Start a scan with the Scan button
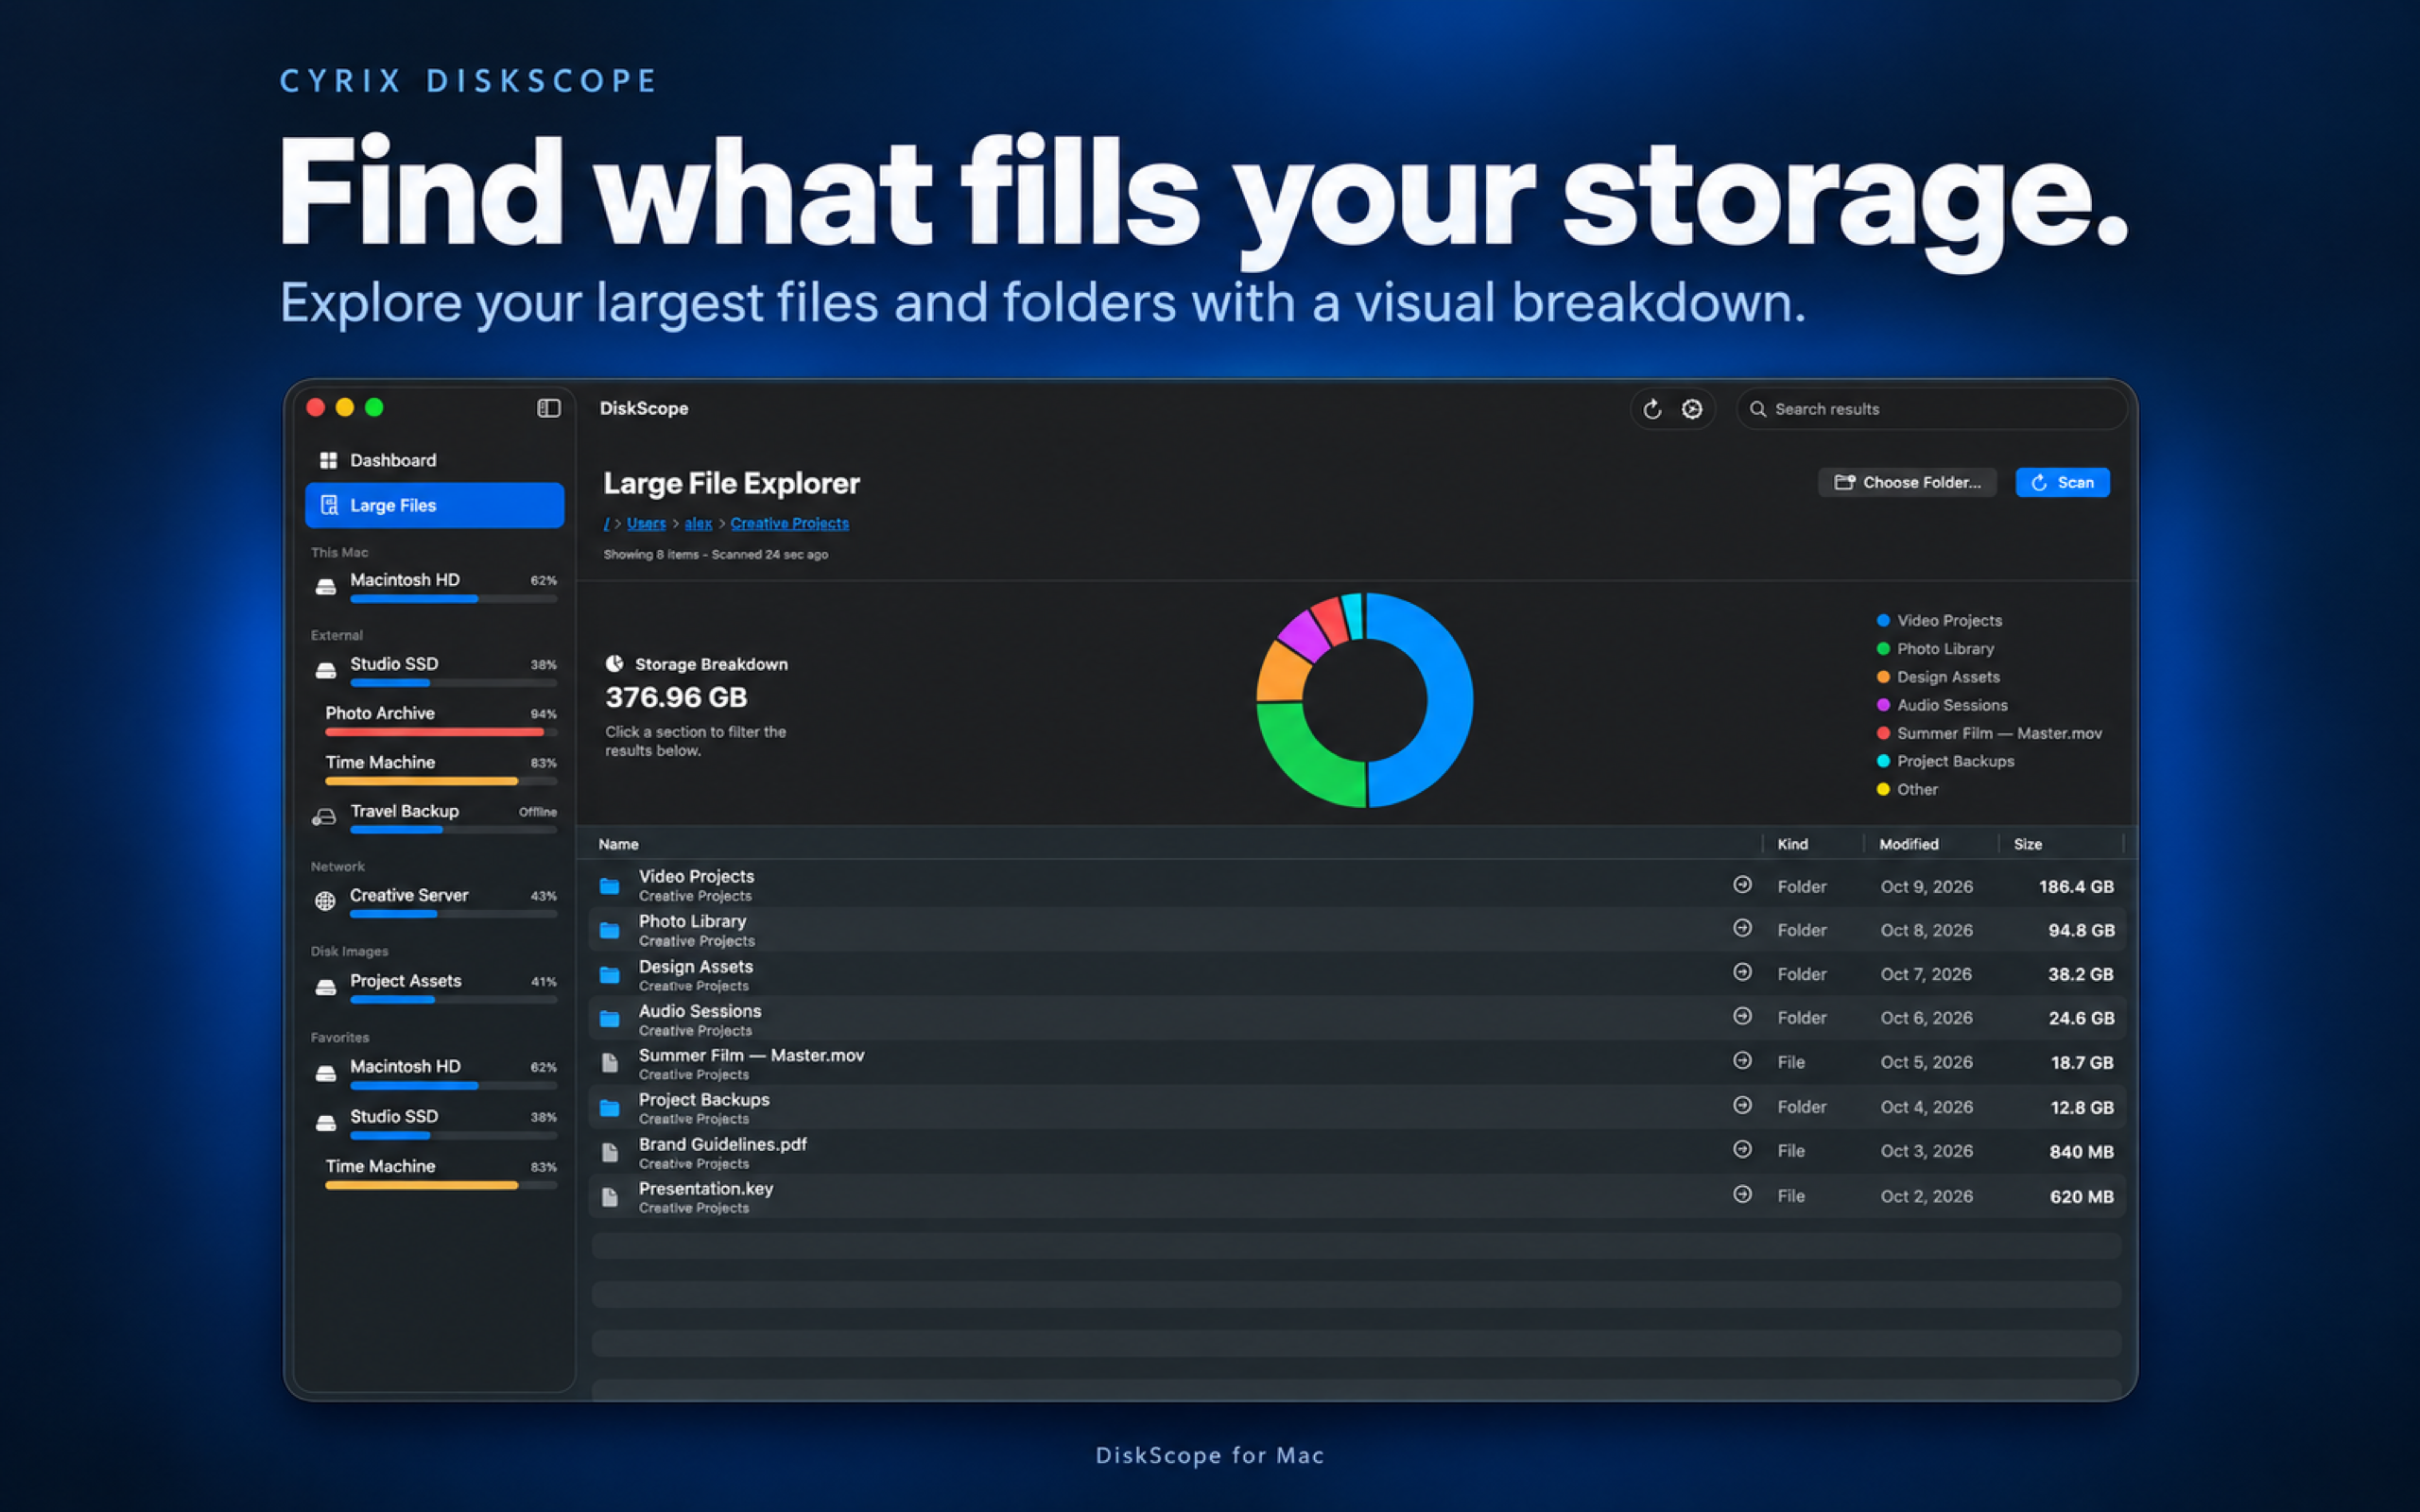2420x1512 pixels. coord(2062,482)
